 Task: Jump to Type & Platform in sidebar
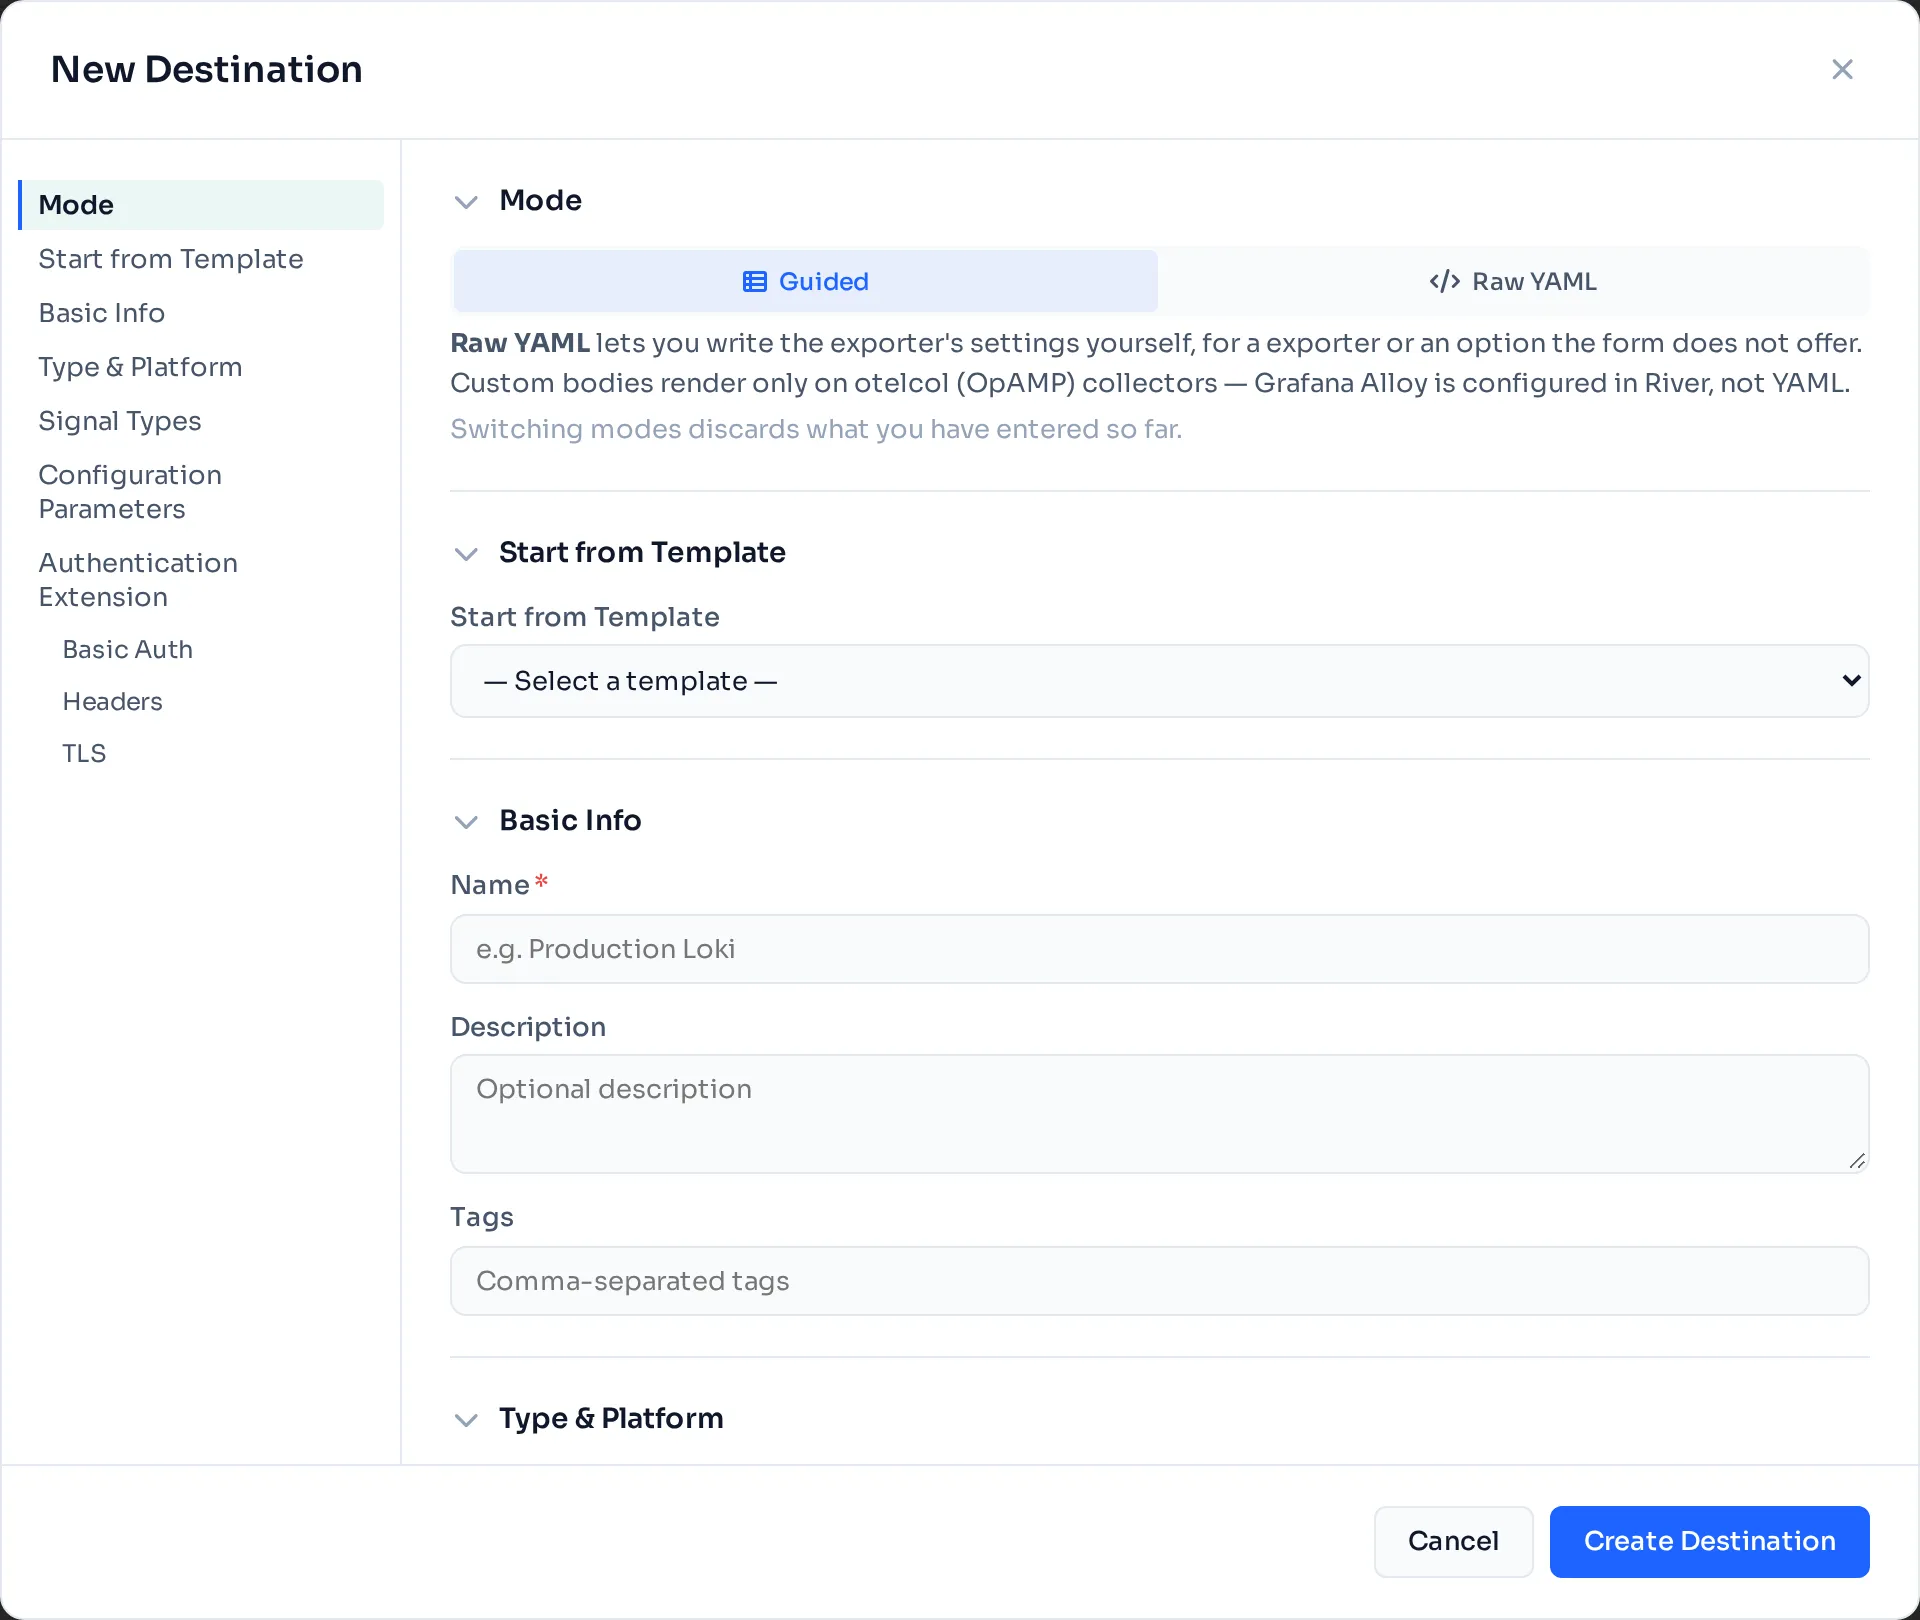pyautogui.click(x=201, y=367)
